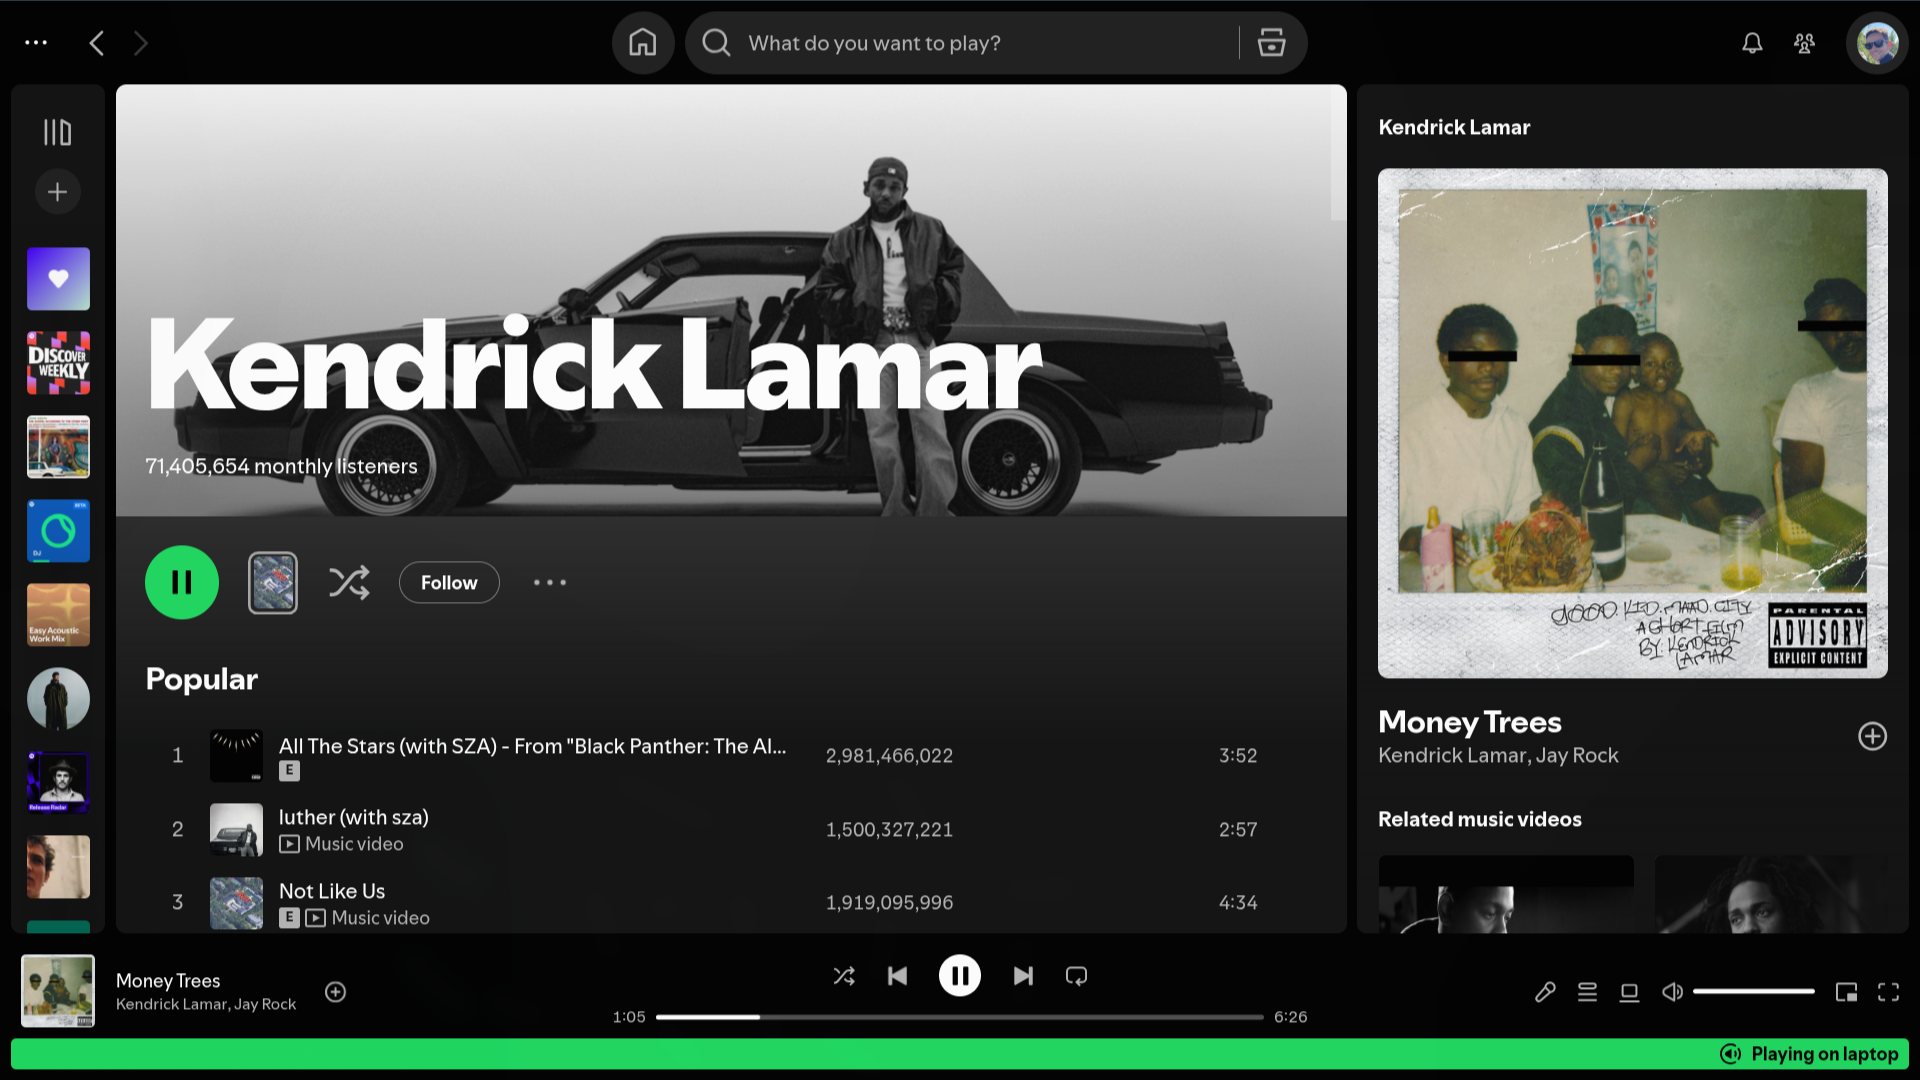Image resolution: width=1920 pixels, height=1080 pixels.
Task: Open the luther Music video link
Action: pos(342,844)
